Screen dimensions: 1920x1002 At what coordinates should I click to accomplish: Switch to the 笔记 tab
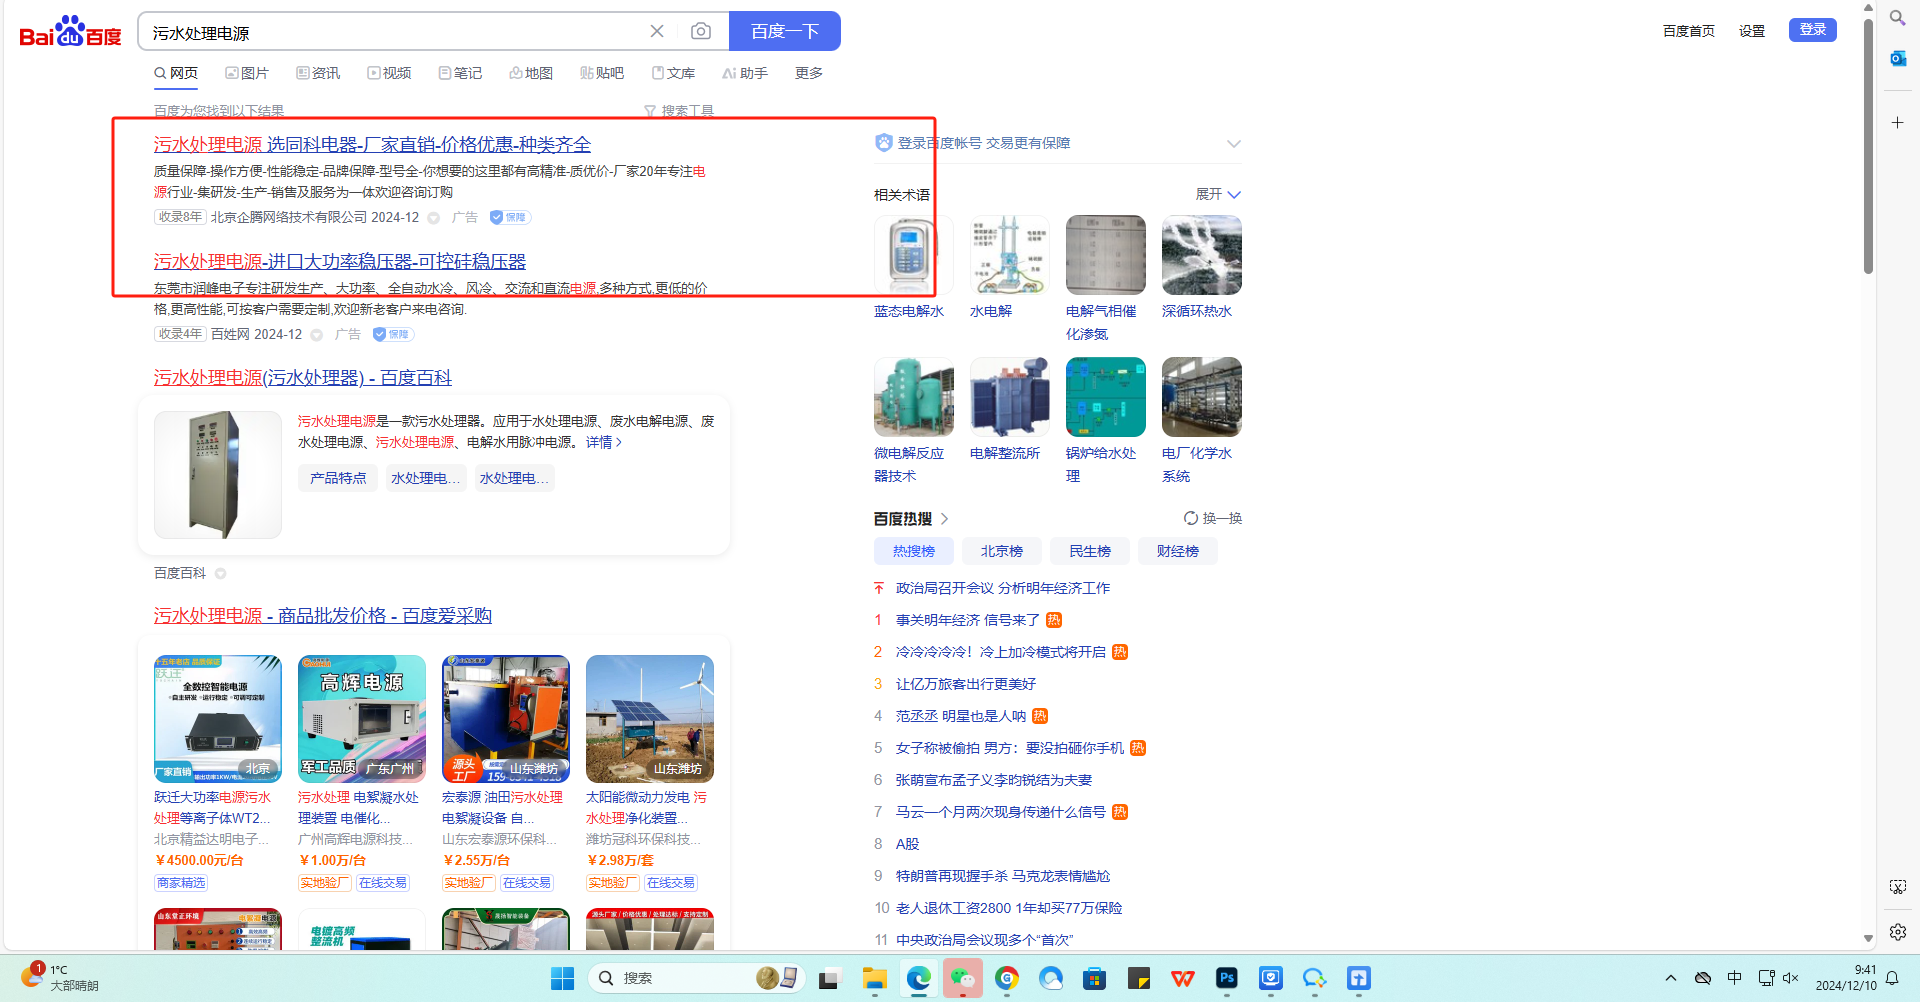pyautogui.click(x=460, y=73)
